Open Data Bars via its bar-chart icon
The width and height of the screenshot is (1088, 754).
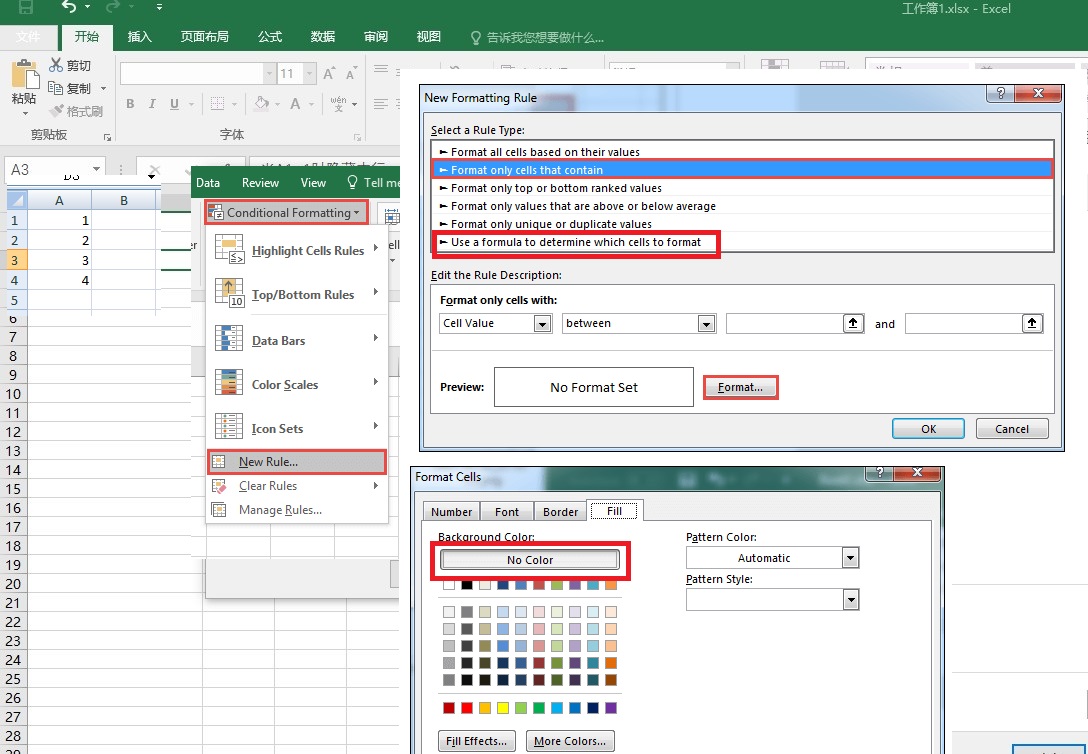pyautogui.click(x=229, y=339)
